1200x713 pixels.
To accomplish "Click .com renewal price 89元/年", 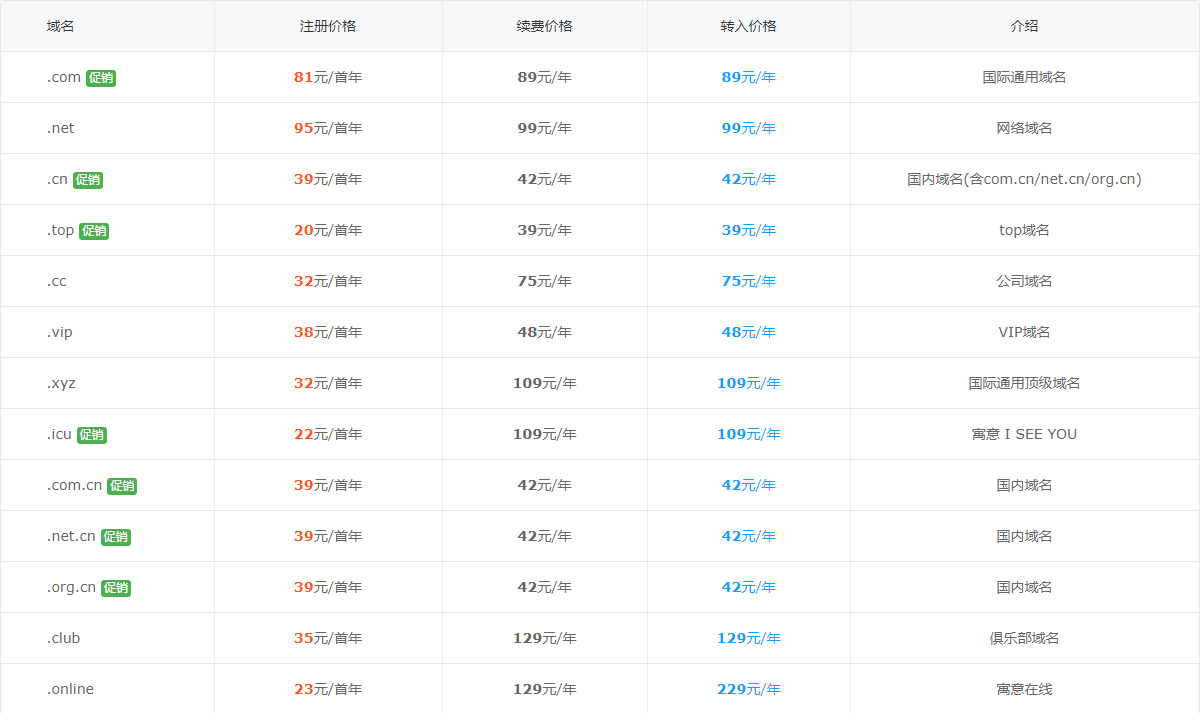I will pyautogui.click(x=545, y=77).
